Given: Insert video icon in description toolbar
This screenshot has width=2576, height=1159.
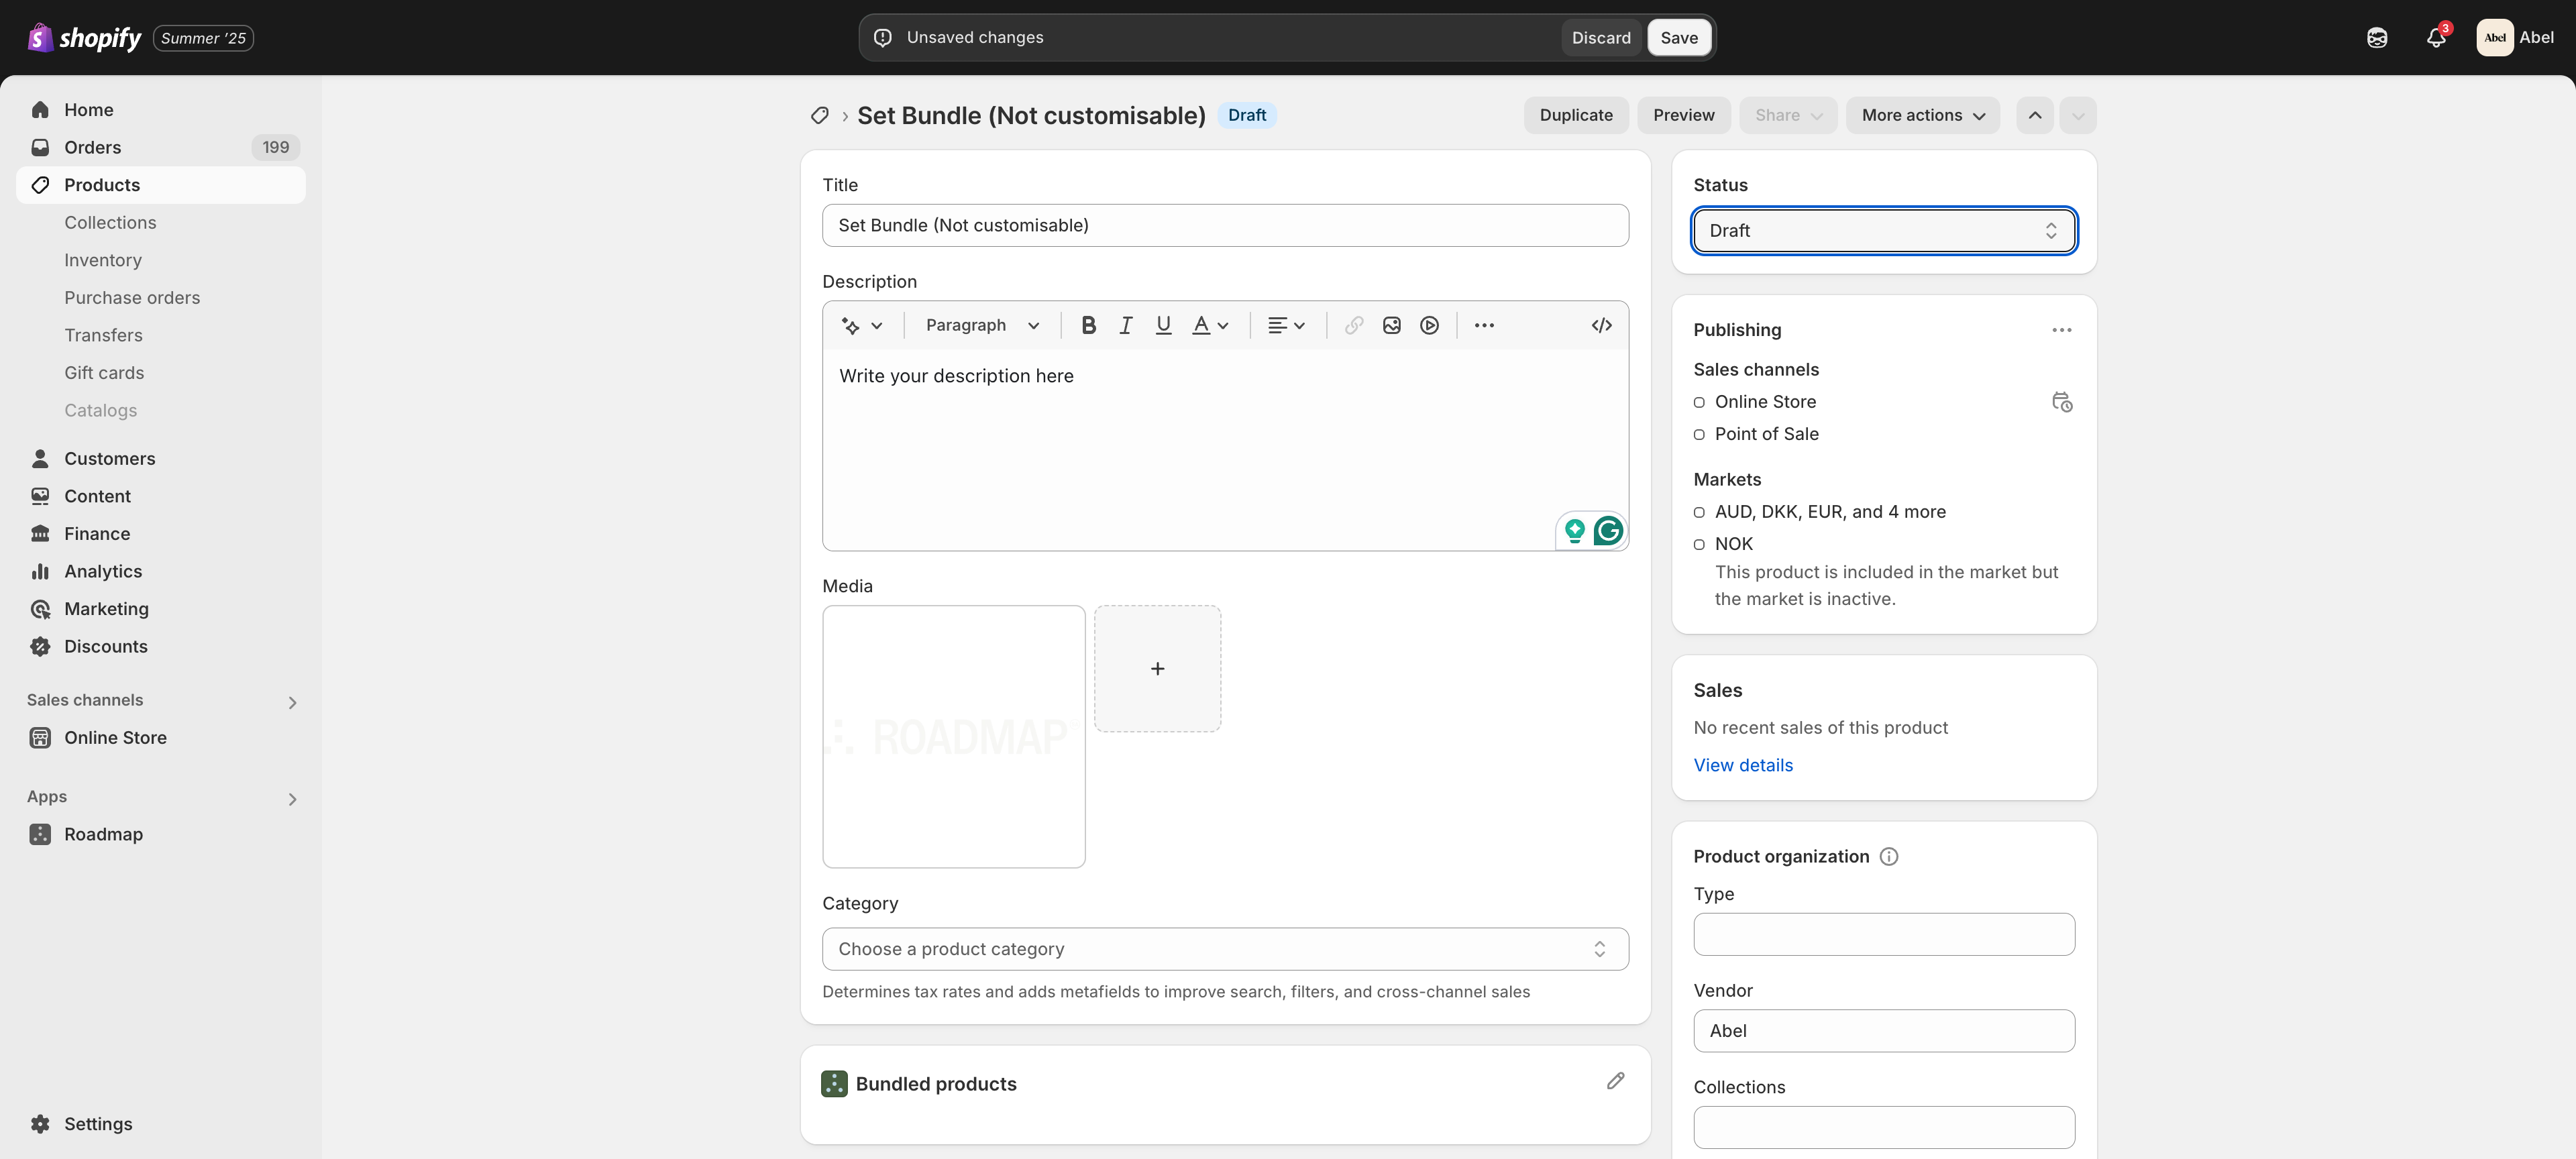Looking at the screenshot, I should (x=1429, y=325).
